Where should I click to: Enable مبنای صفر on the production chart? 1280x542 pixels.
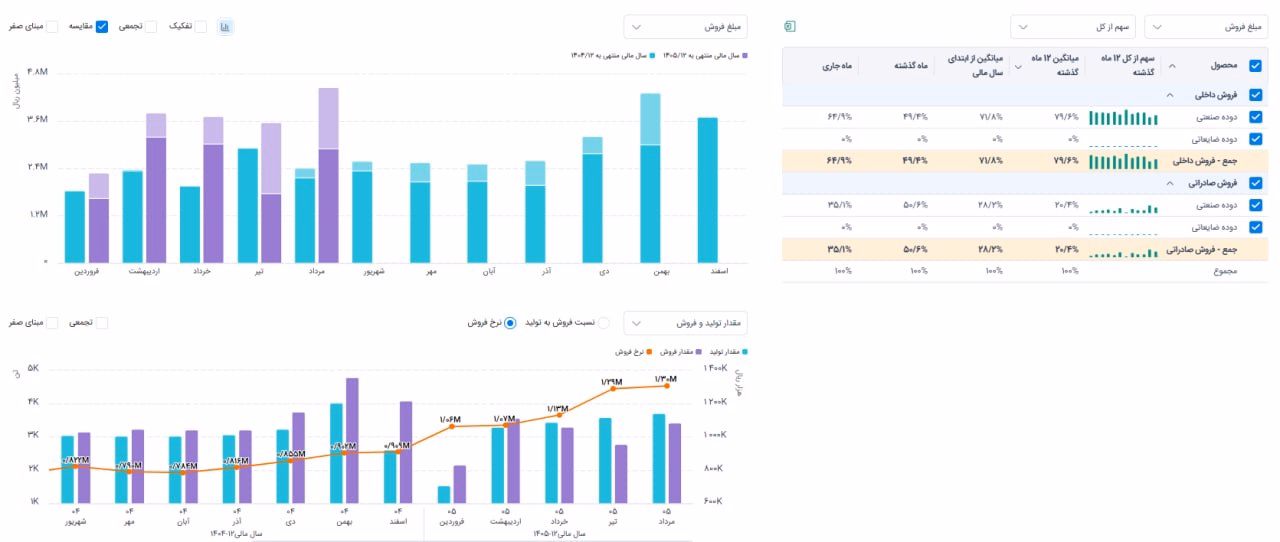click(x=52, y=323)
